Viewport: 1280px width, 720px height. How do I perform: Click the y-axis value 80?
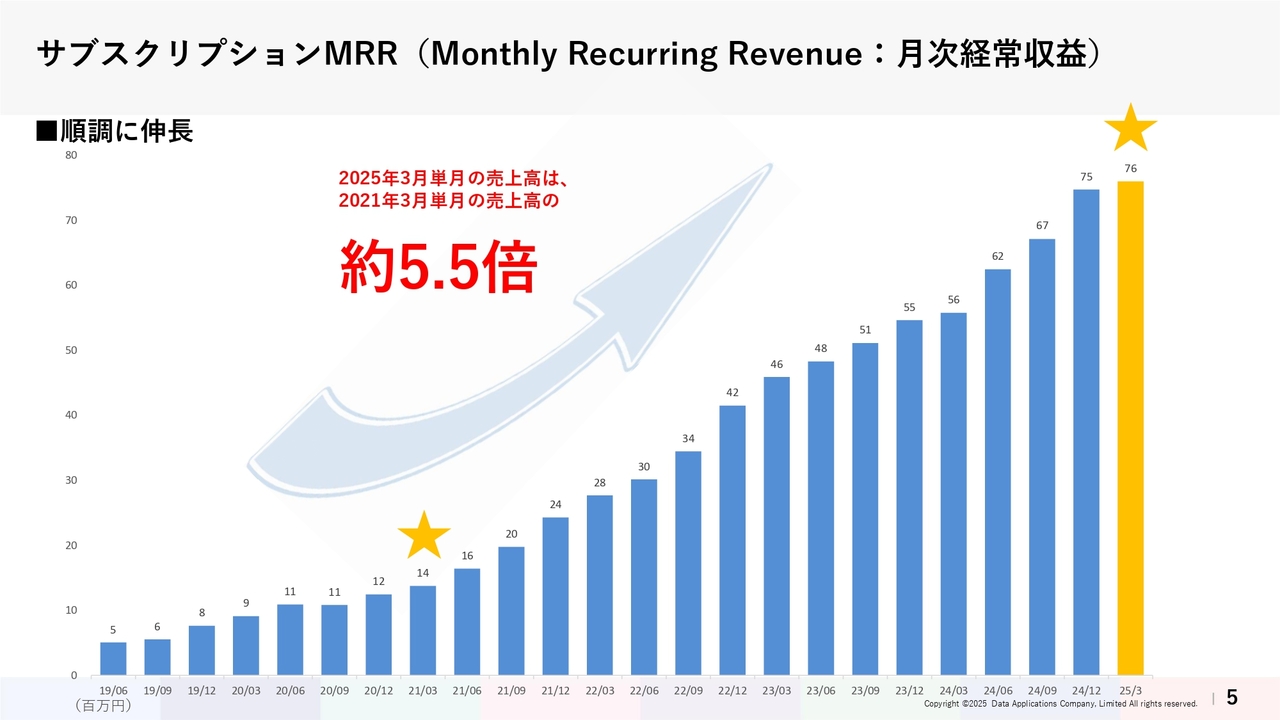pos(70,155)
